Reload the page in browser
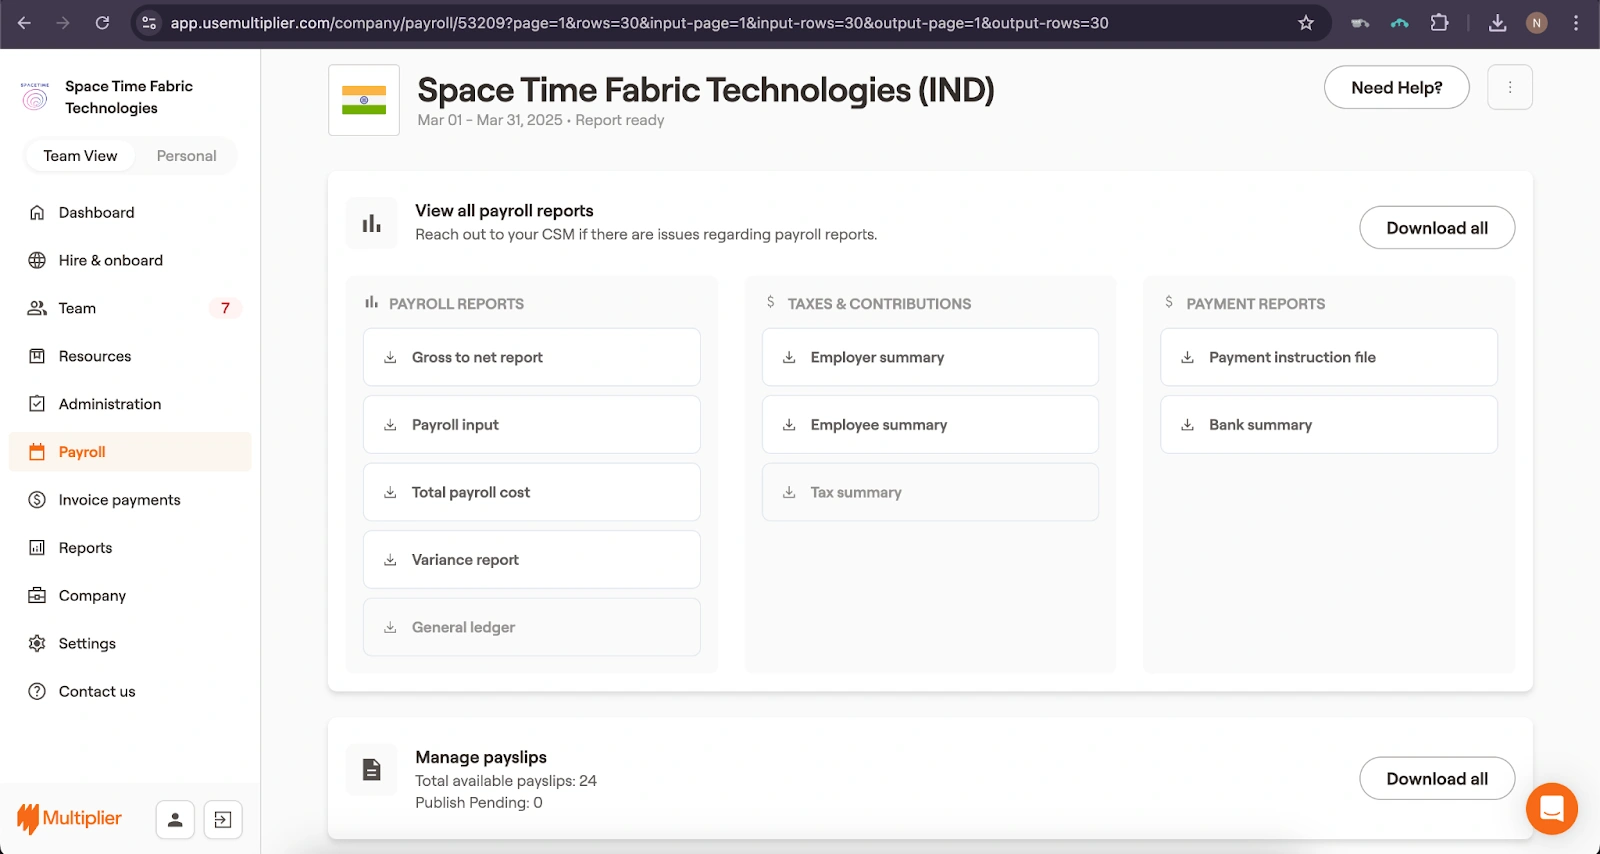The image size is (1600, 854). pyautogui.click(x=102, y=23)
